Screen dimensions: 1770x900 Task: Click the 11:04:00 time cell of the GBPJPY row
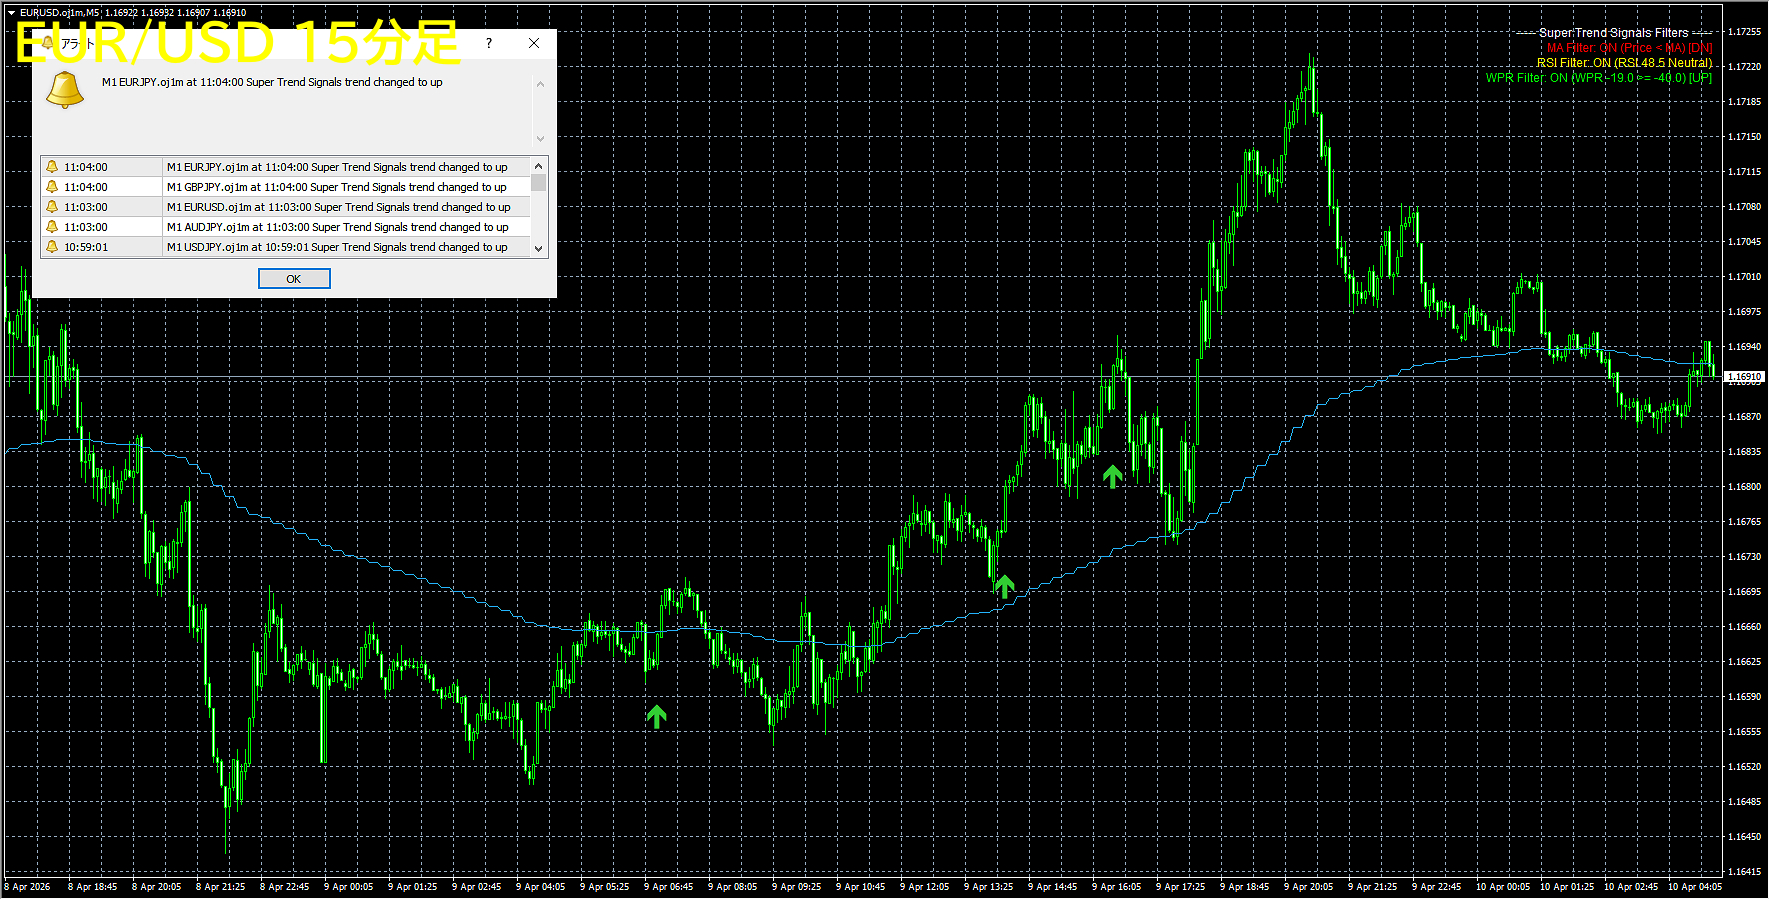click(86, 187)
